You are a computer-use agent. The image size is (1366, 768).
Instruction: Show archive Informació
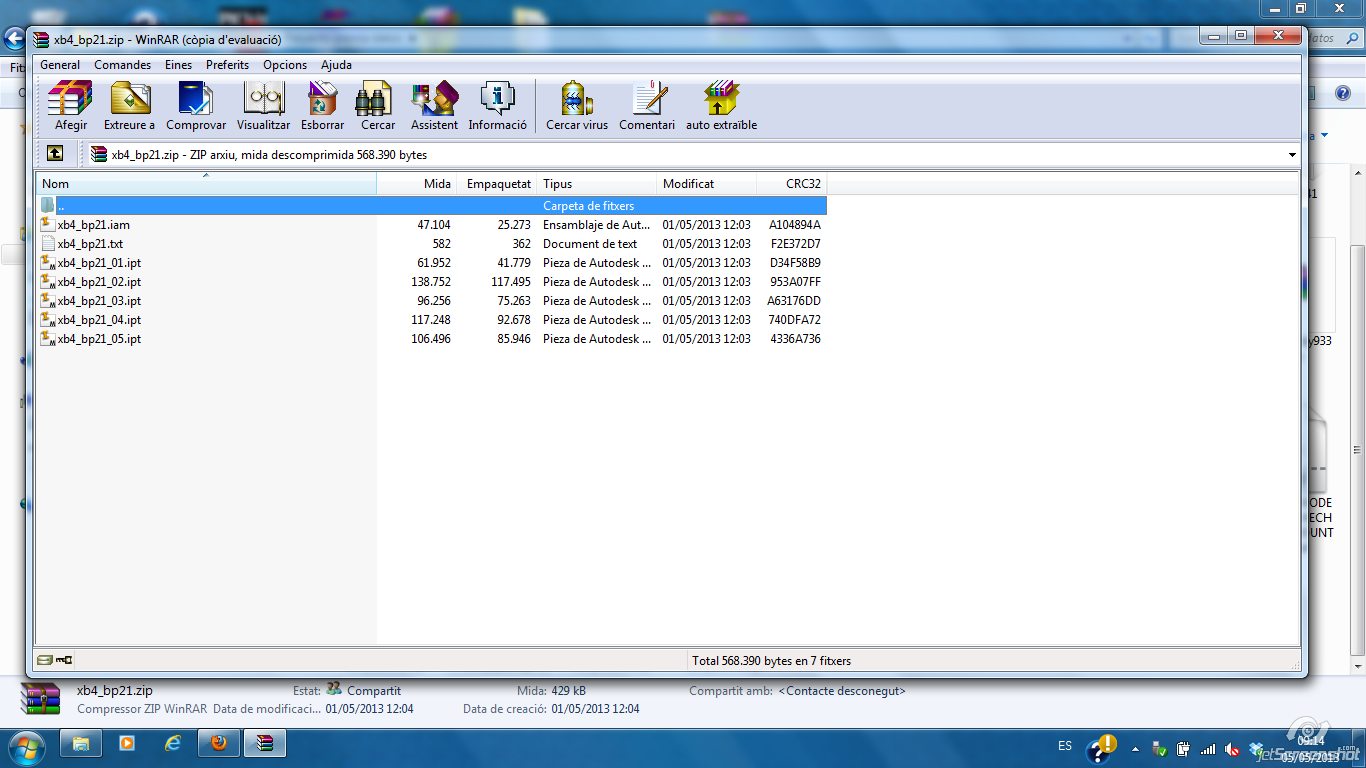[x=497, y=106]
